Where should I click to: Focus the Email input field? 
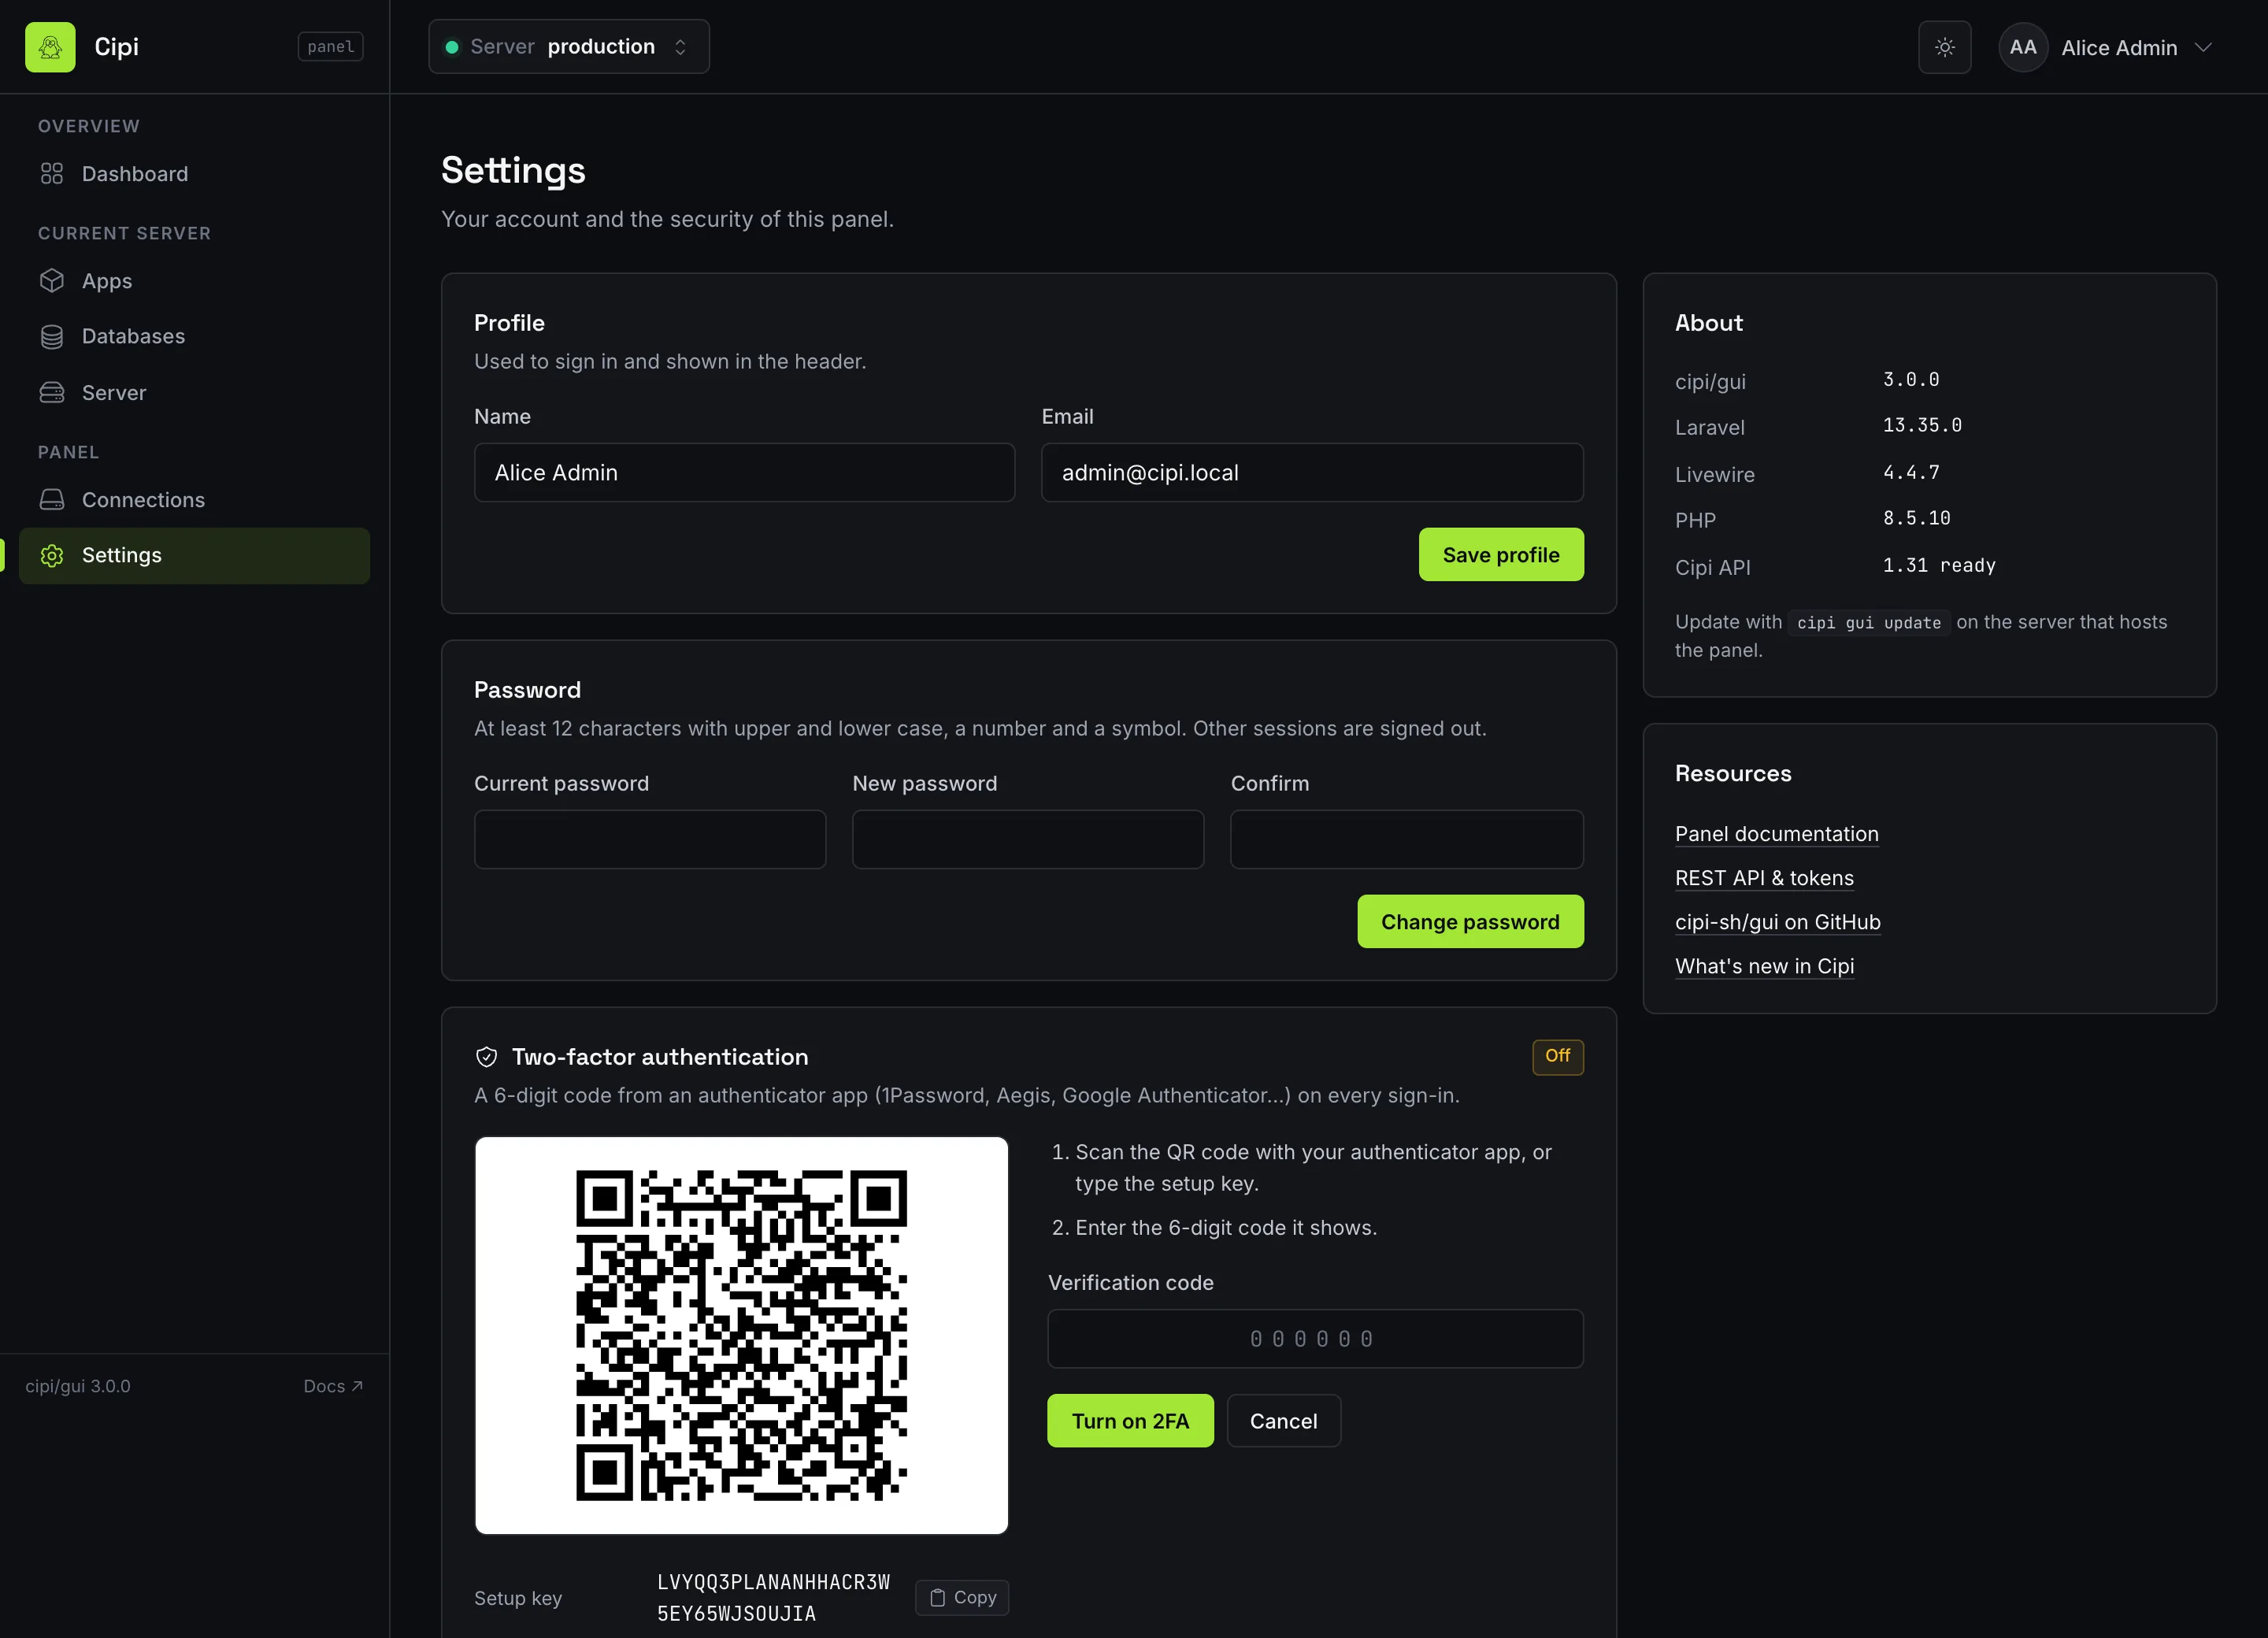1312,473
